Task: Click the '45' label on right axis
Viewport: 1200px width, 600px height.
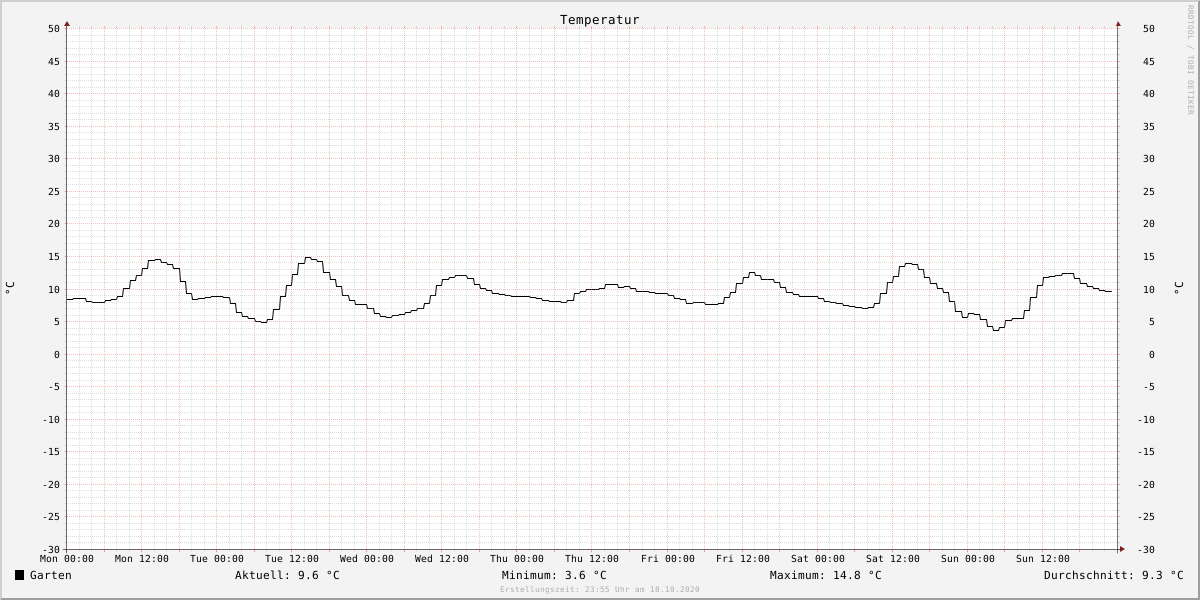Action: (1148, 62)
